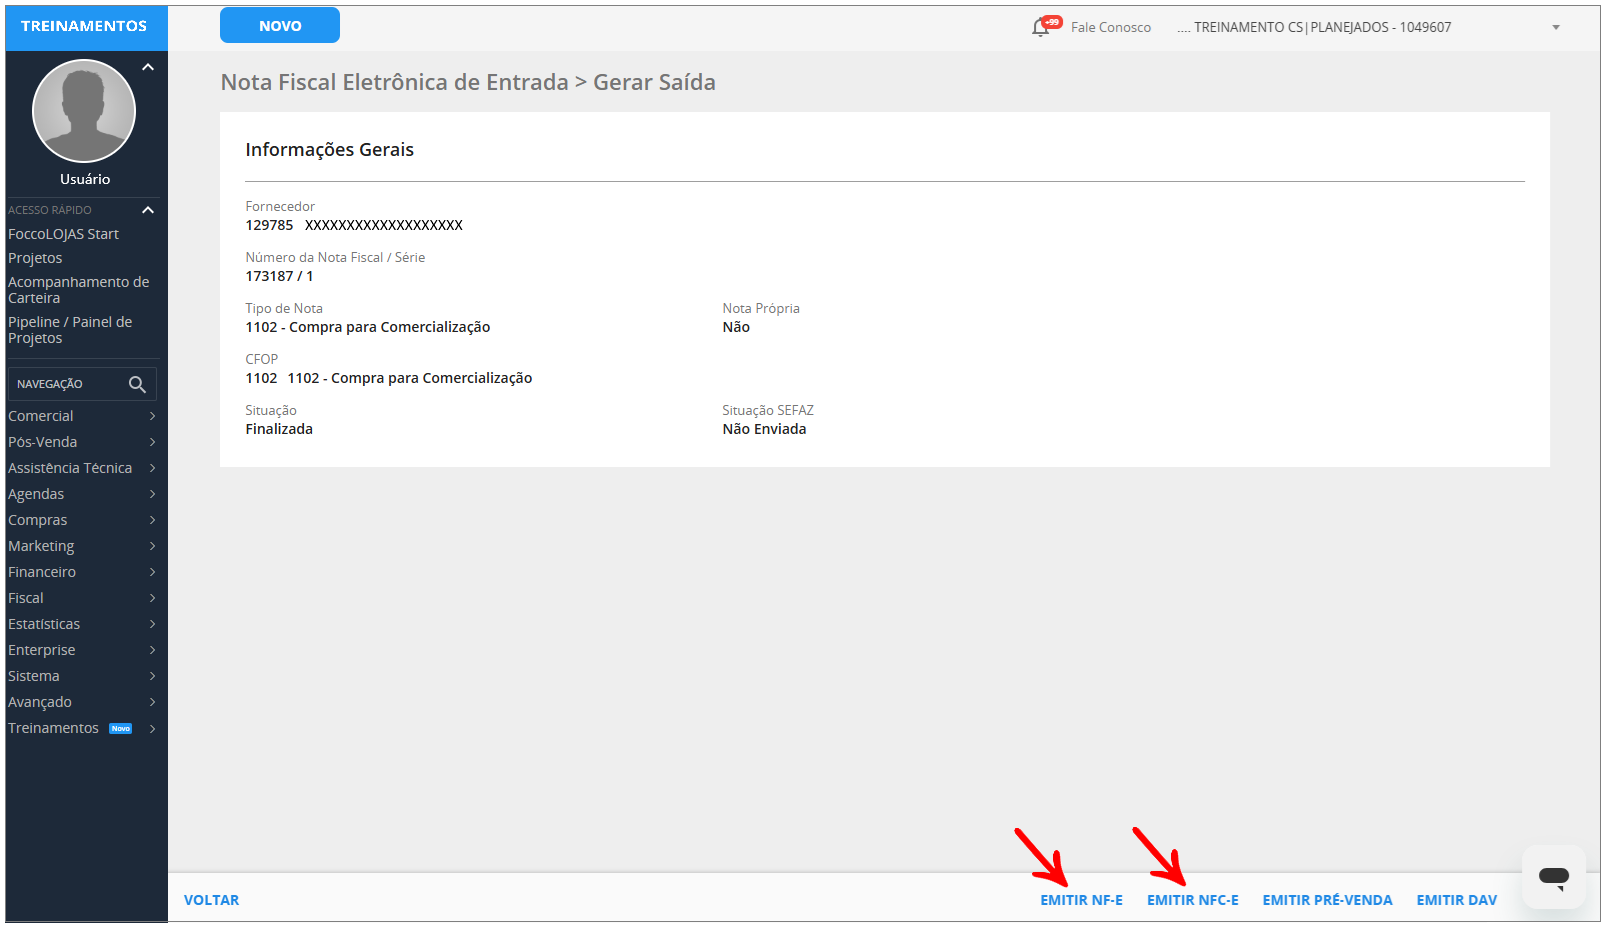Click the TREINAMENTOS header logo
The image size is (1615, 935).
pyautogui.click(x=84, y=24)
